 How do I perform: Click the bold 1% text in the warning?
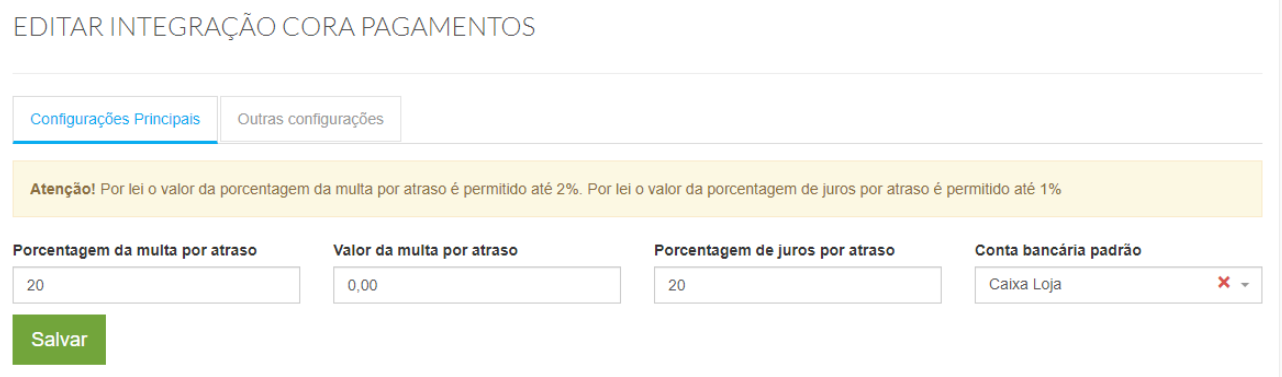tap(1050, 189)
